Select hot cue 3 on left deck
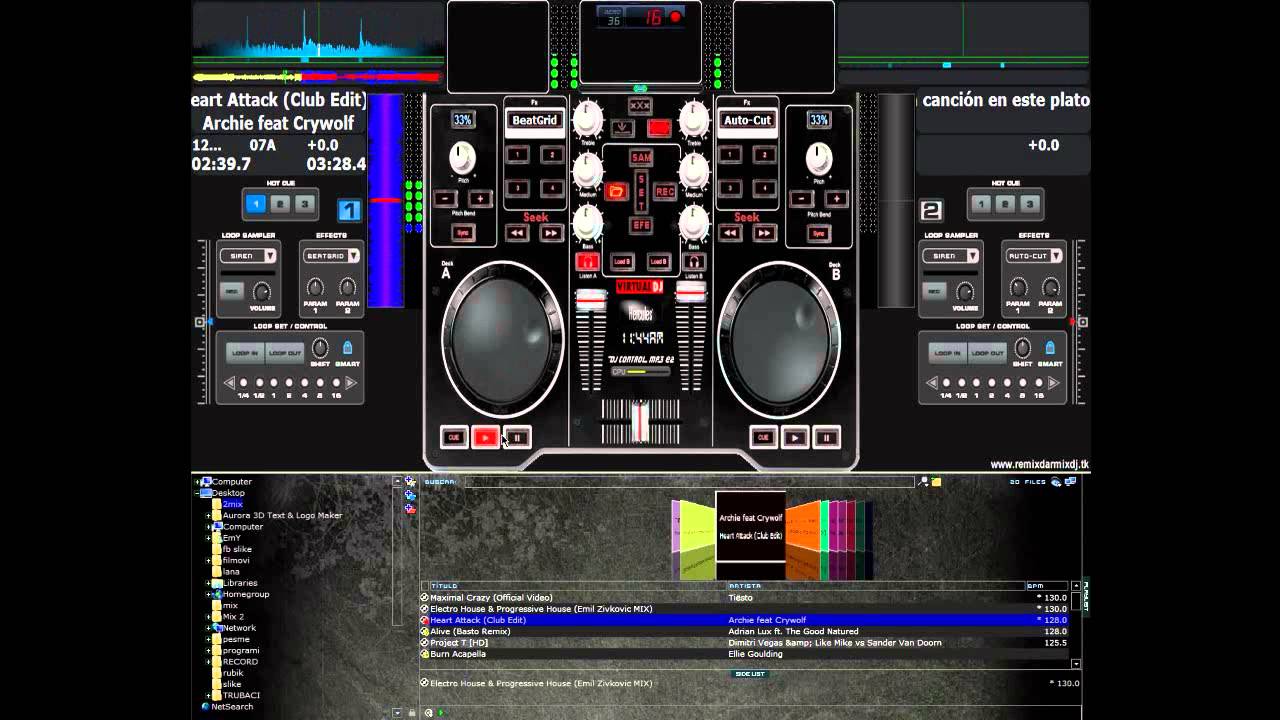1280x720 pixels. 304,204
